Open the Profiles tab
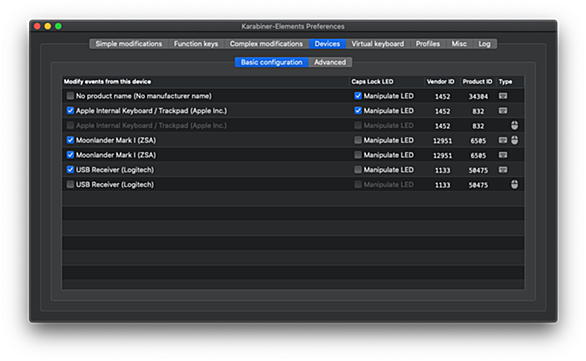The height and width of the screenshot is (361, 586). pyautogui.click(x=428, y=44)
